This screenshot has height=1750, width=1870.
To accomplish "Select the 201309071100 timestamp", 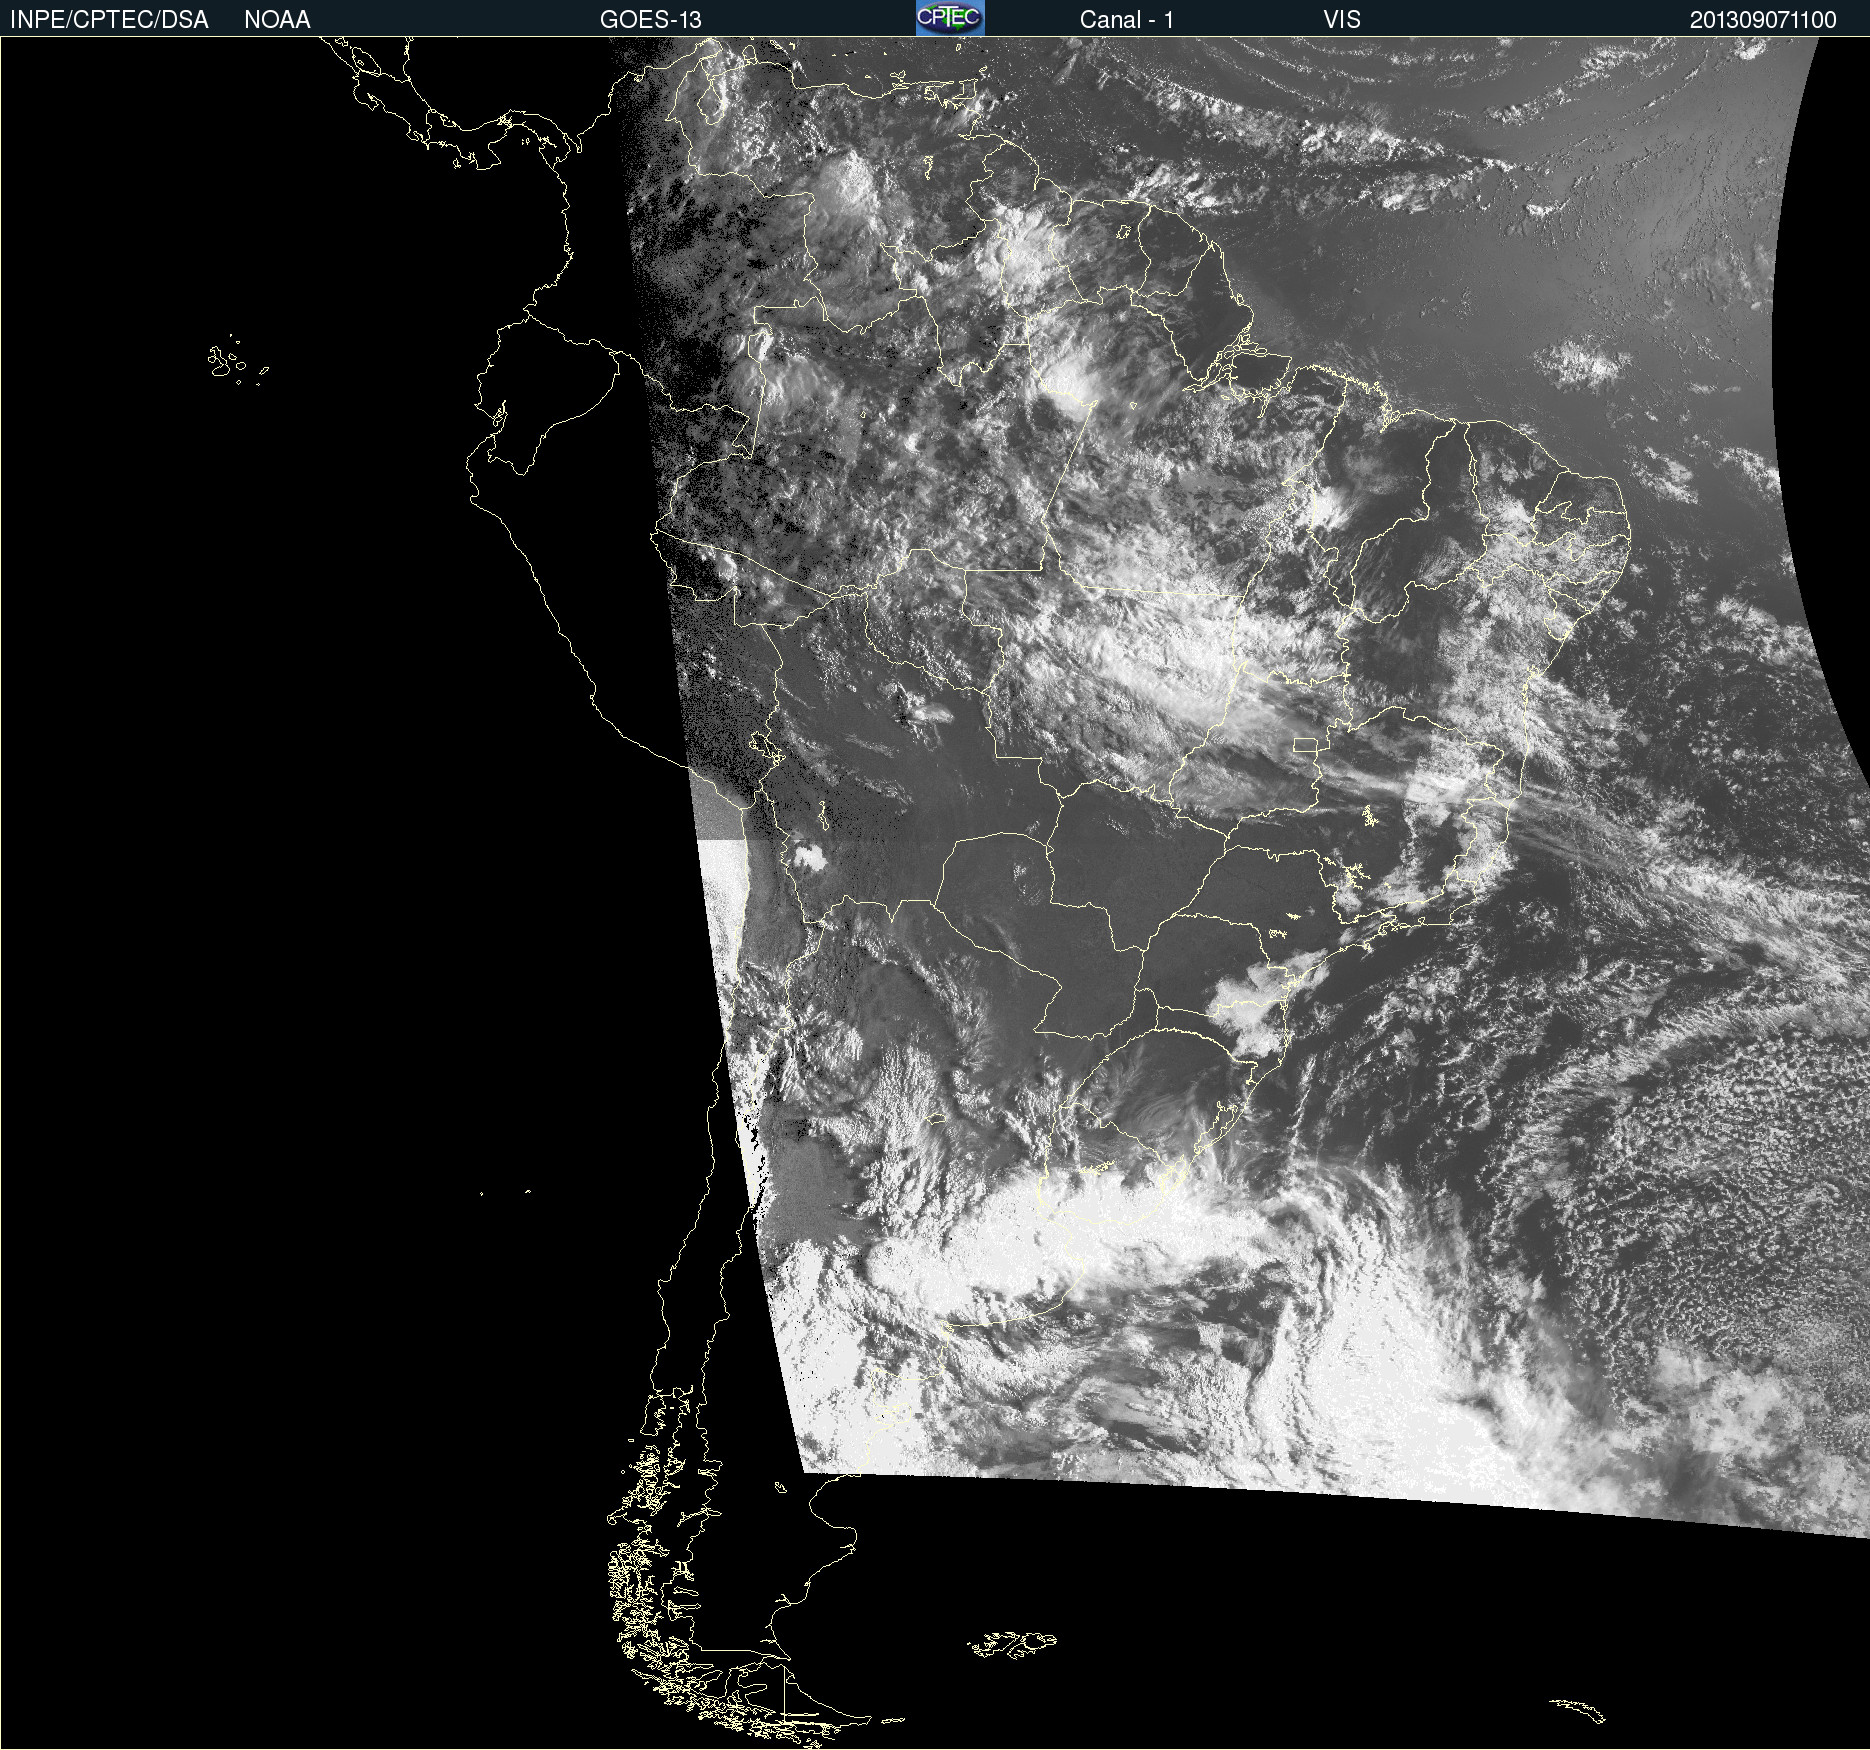I will click(1763, 20).
